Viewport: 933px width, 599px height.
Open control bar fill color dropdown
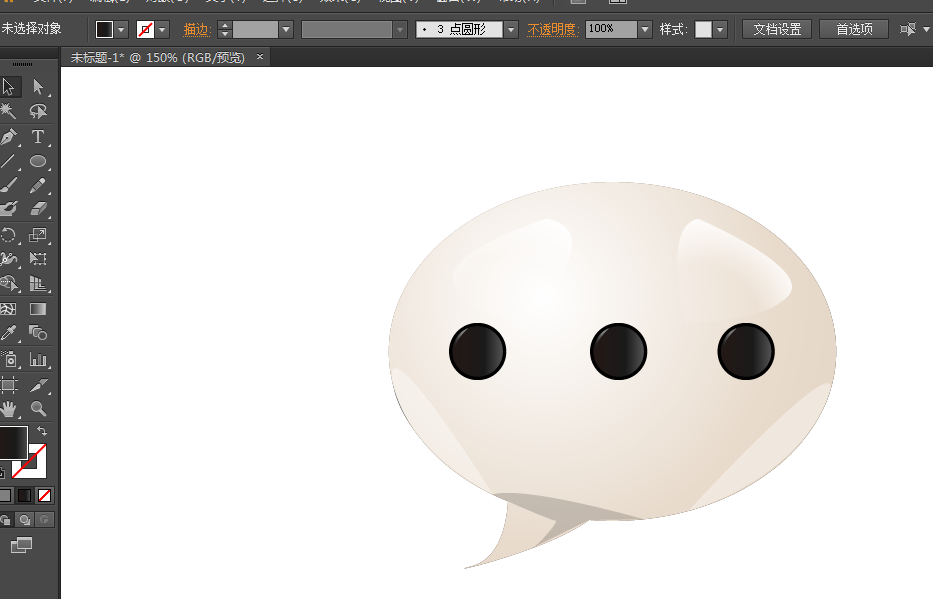[121, 29]
